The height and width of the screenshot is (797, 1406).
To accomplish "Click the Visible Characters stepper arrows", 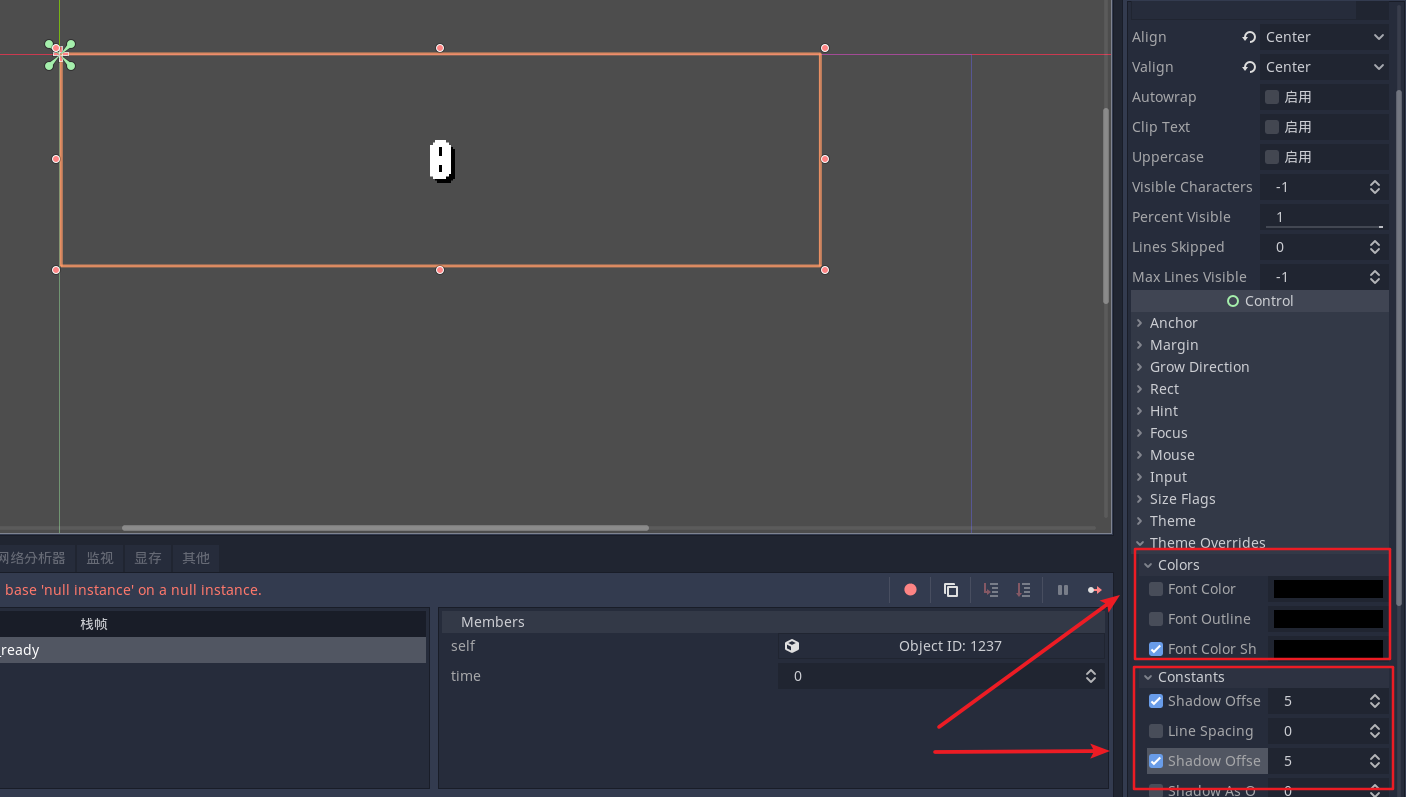I will point(1375,187).
